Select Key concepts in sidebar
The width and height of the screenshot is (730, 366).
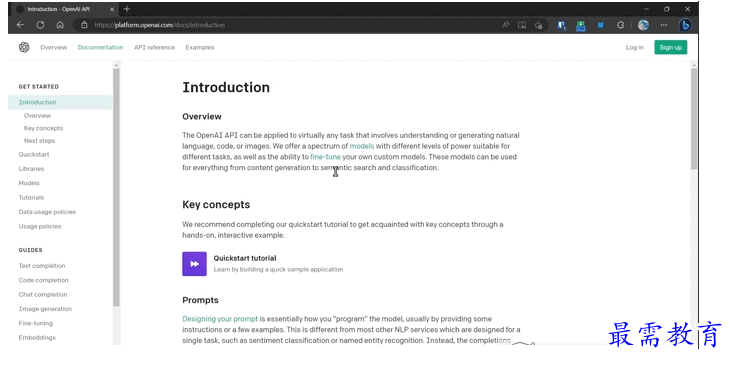(x=43, y=128)
